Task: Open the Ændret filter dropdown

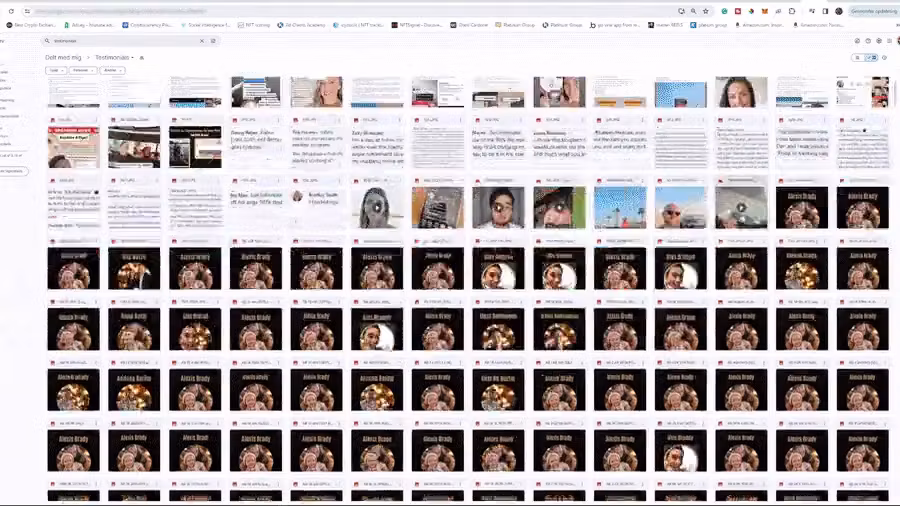Action: [112, 70]
